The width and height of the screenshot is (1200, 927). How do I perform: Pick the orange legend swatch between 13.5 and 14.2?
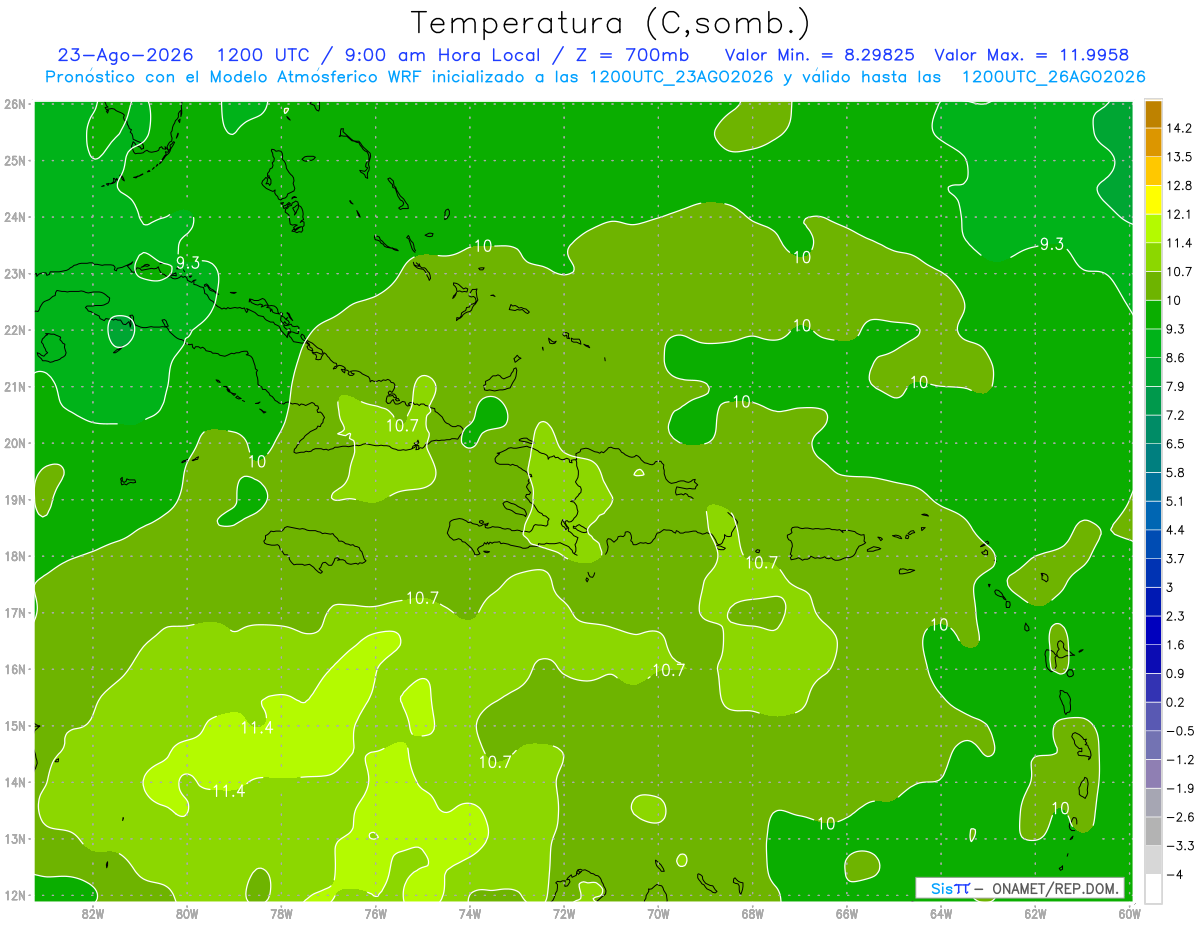1153,143
